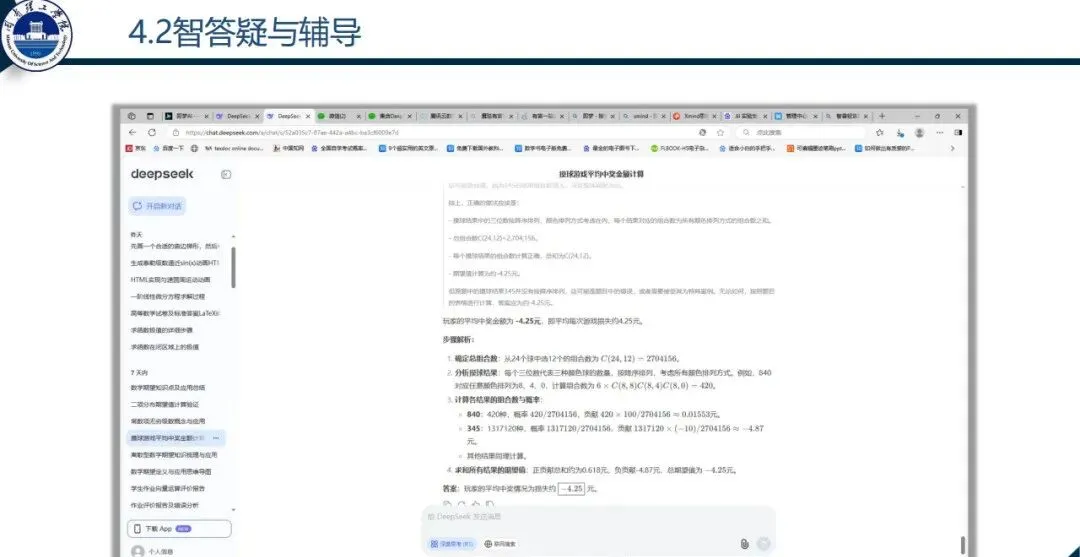Click the sidebar history scrollbar thumb
Image resolution: width=1080 pixels, height=557 pixels.
(x=233, y=267)
